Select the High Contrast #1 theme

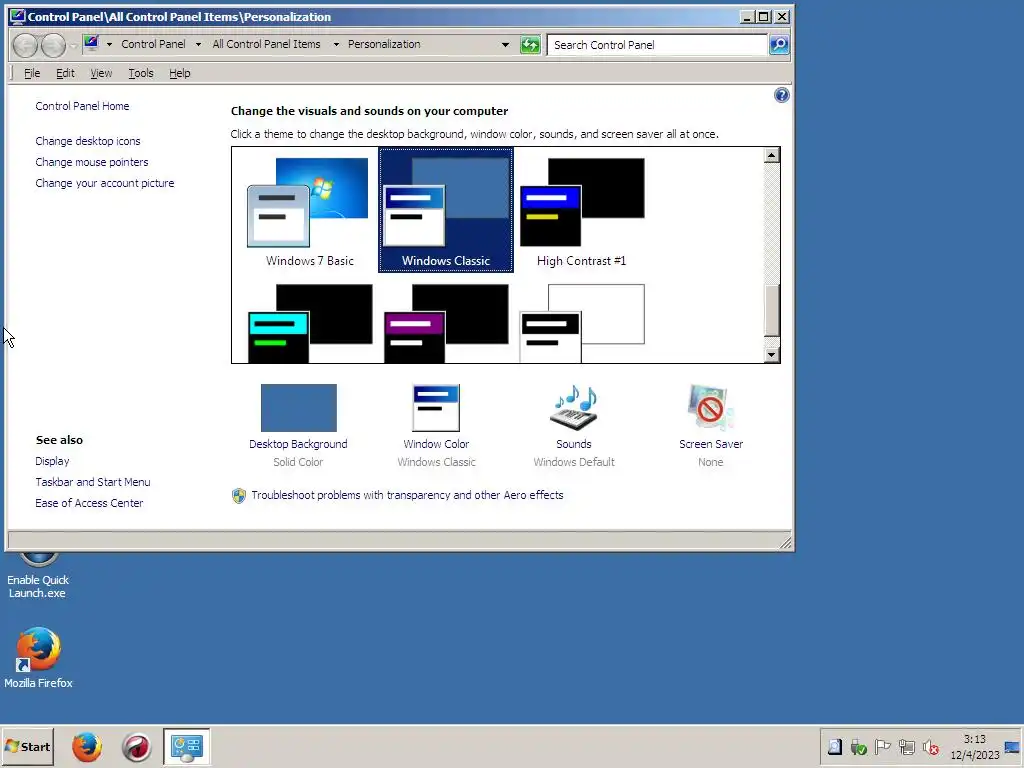coord(581,212)
